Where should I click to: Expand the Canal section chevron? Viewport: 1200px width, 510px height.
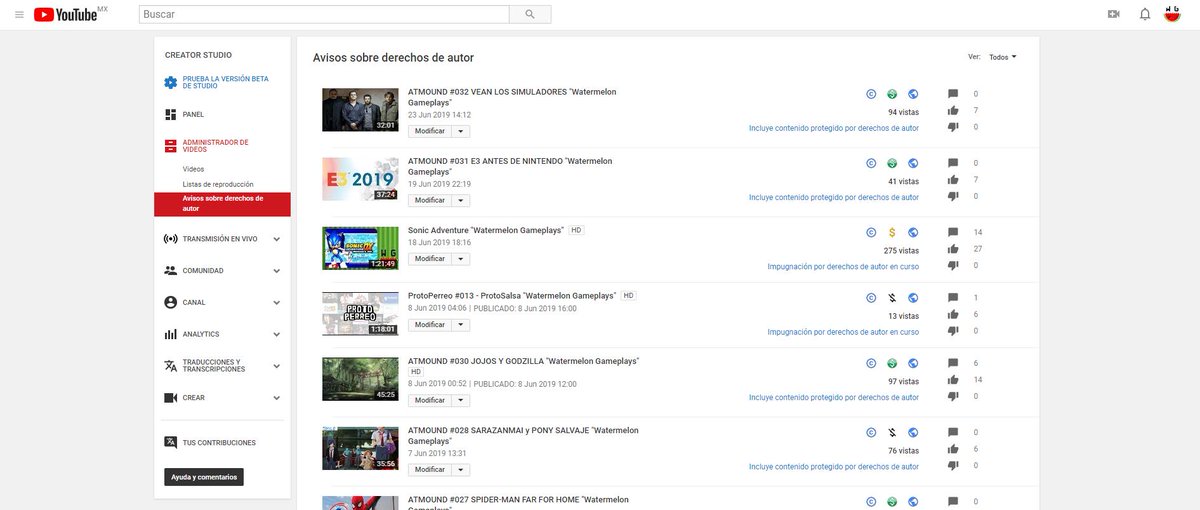[276, 302]
